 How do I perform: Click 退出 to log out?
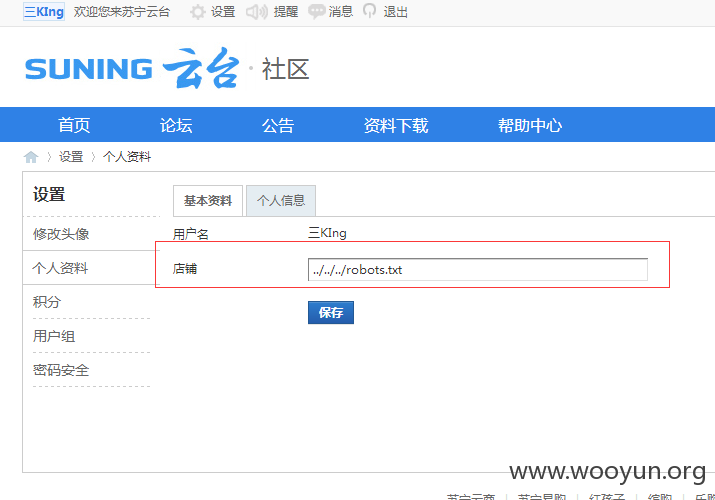(x=395, y=12)
